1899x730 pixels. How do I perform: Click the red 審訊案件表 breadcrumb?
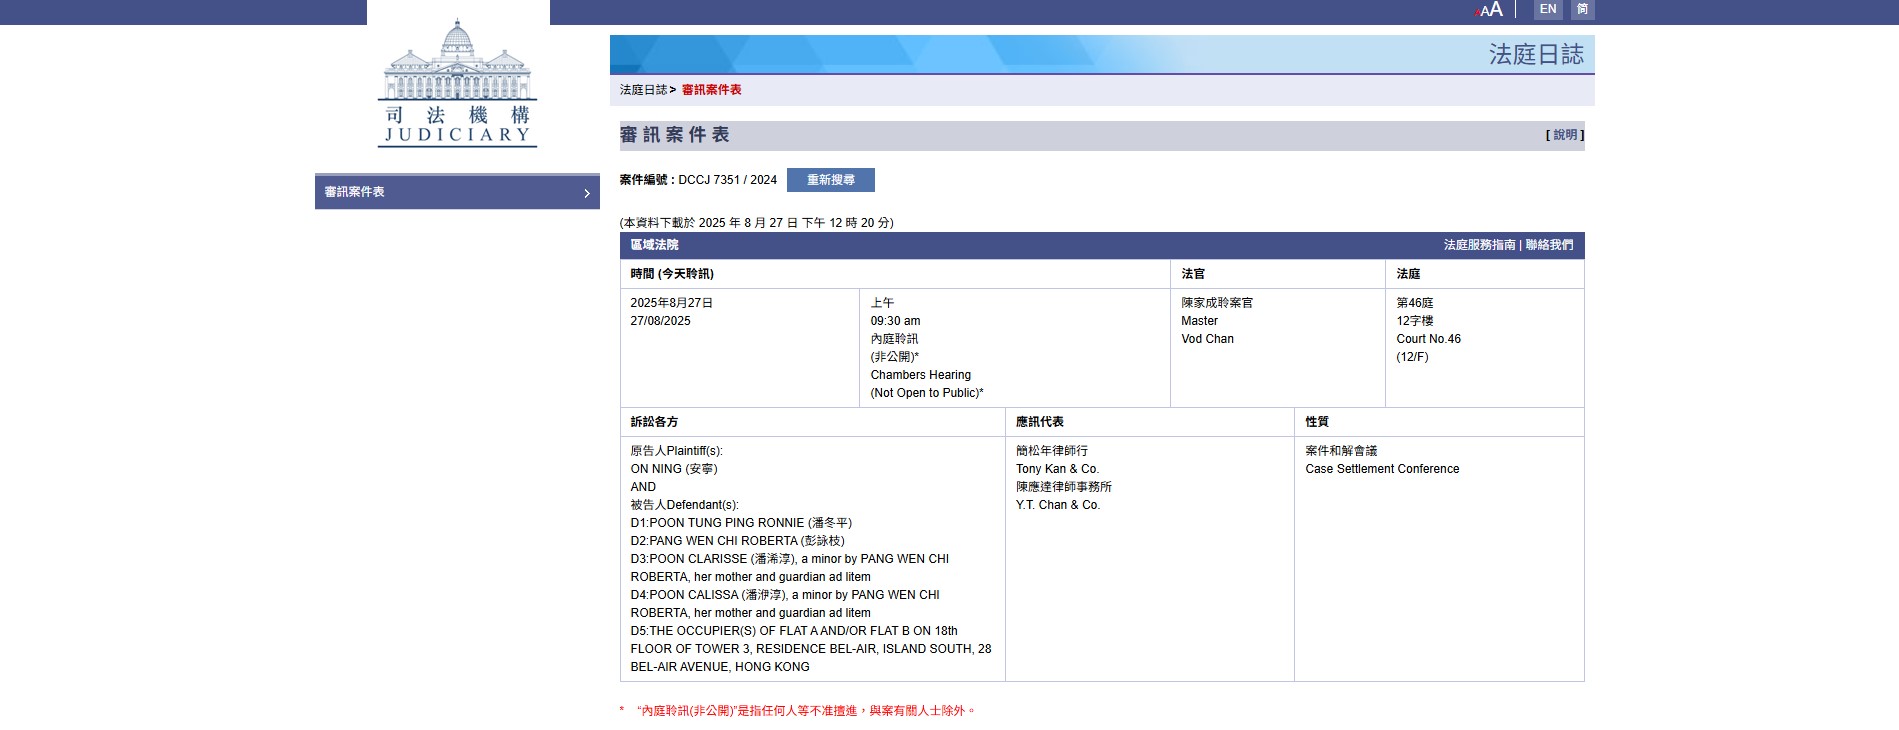click(711, 90)
